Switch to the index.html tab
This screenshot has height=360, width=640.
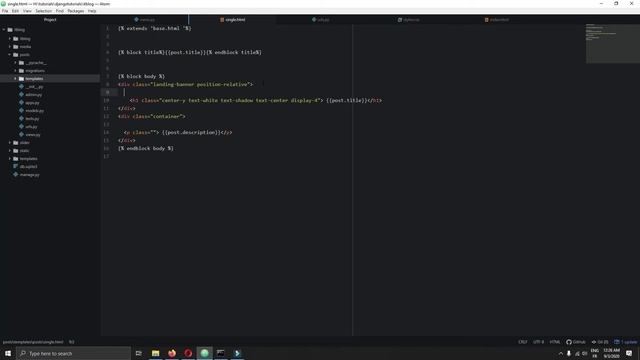496,20
